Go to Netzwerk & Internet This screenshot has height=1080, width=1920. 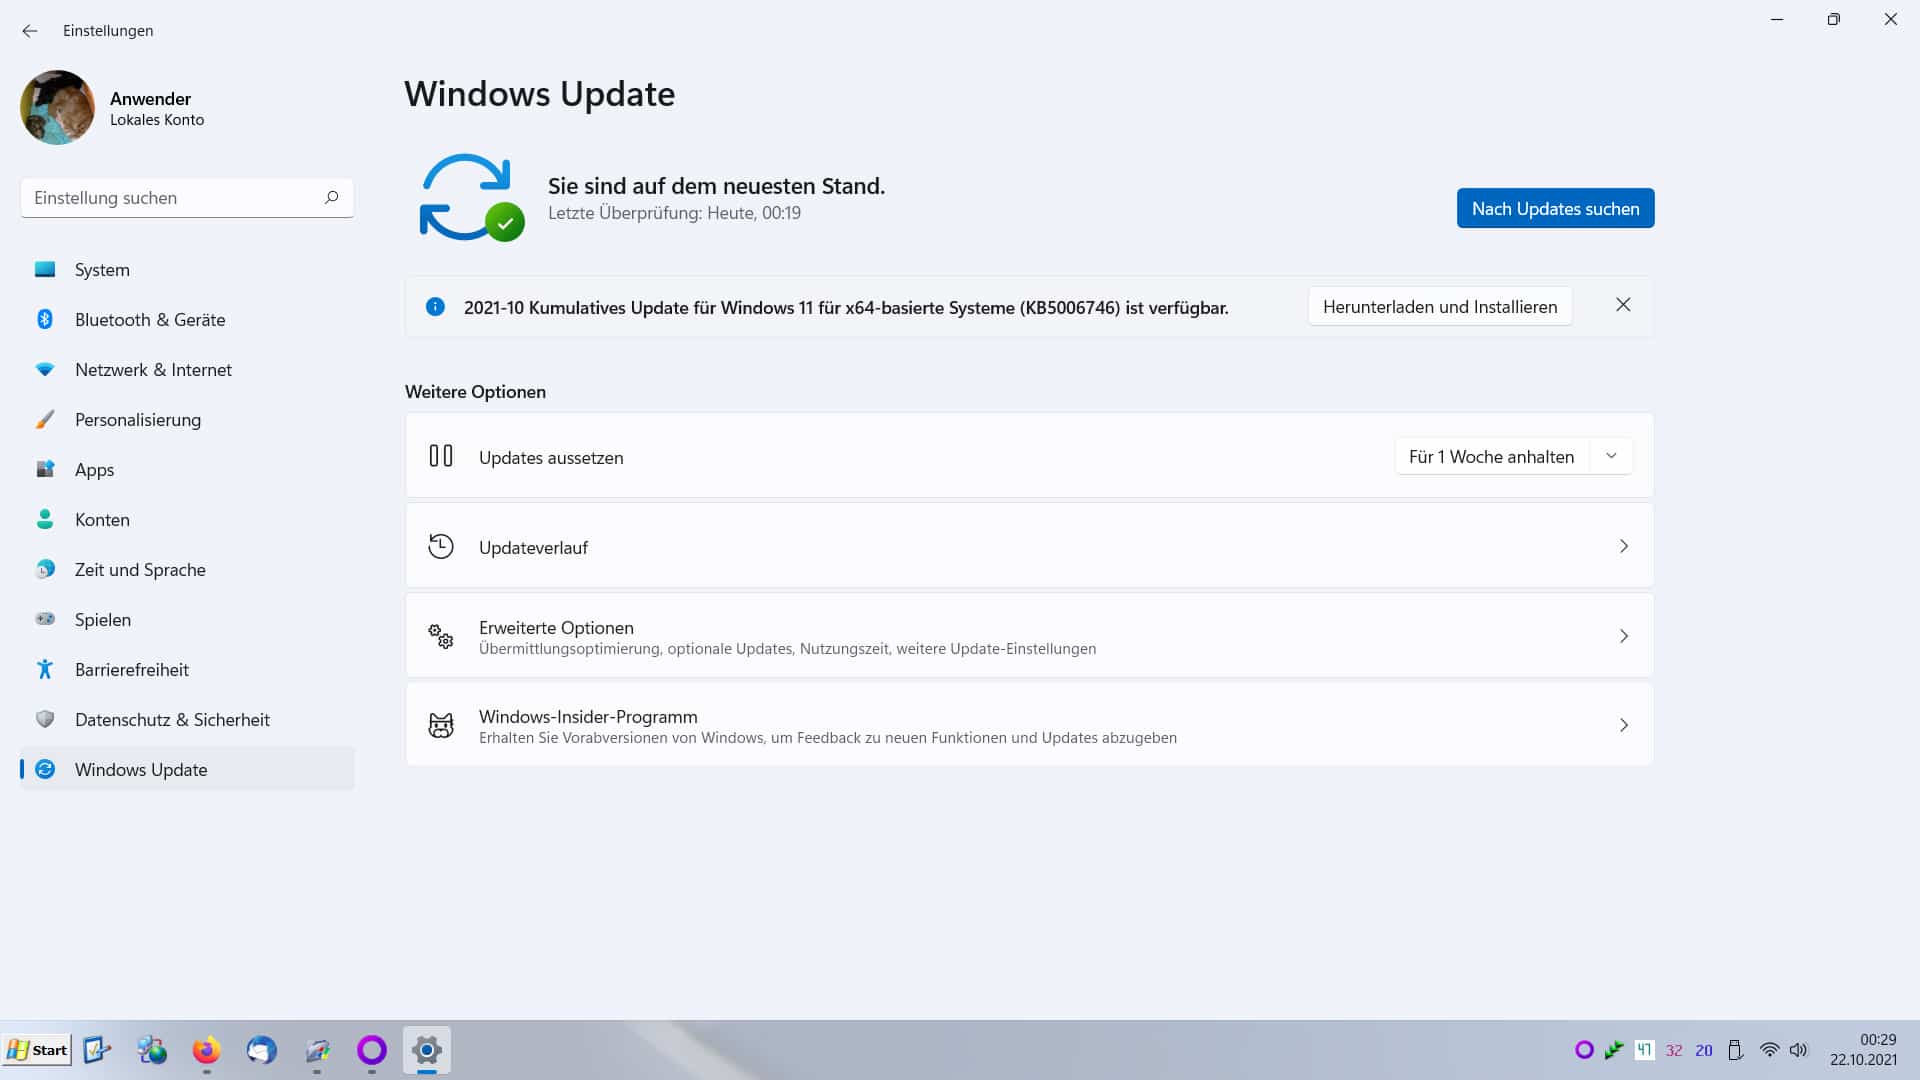(x=187, y=369)
